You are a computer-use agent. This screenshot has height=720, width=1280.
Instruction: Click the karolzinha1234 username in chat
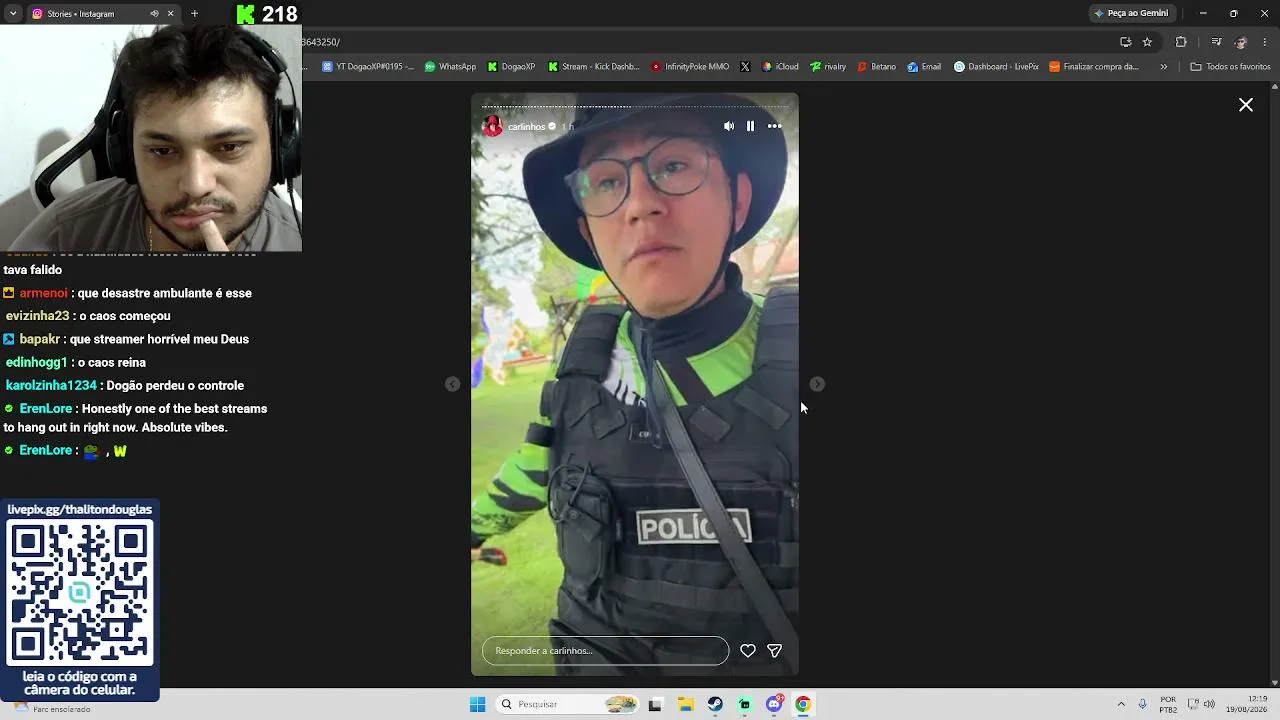pos(51,385)
